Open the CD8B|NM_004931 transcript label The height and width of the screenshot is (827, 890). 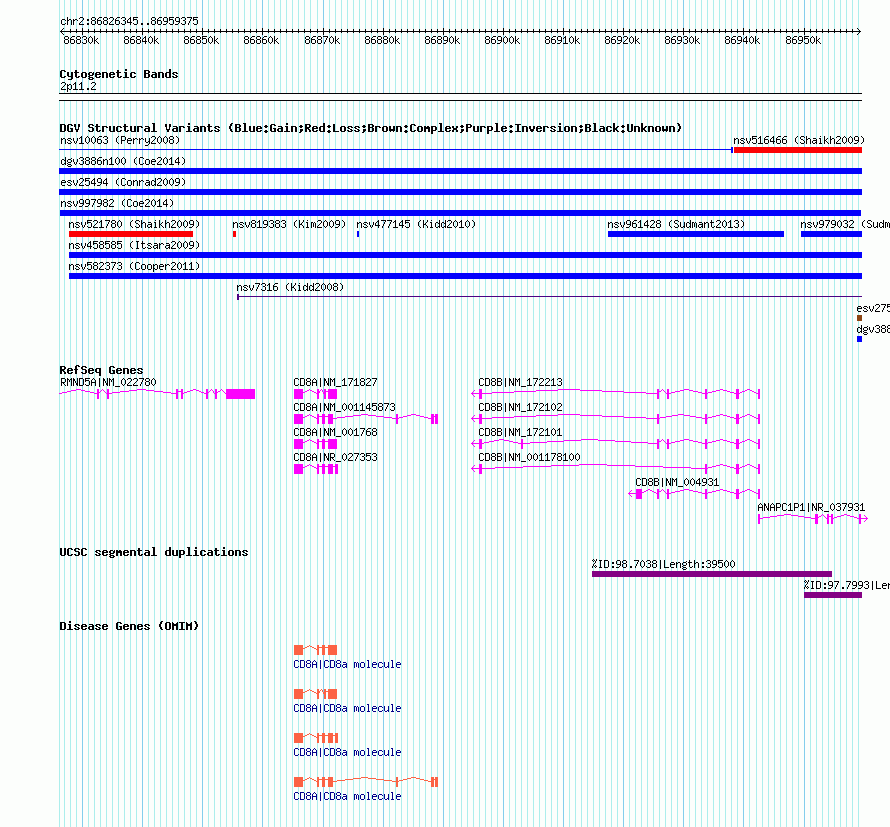[677, 482]
